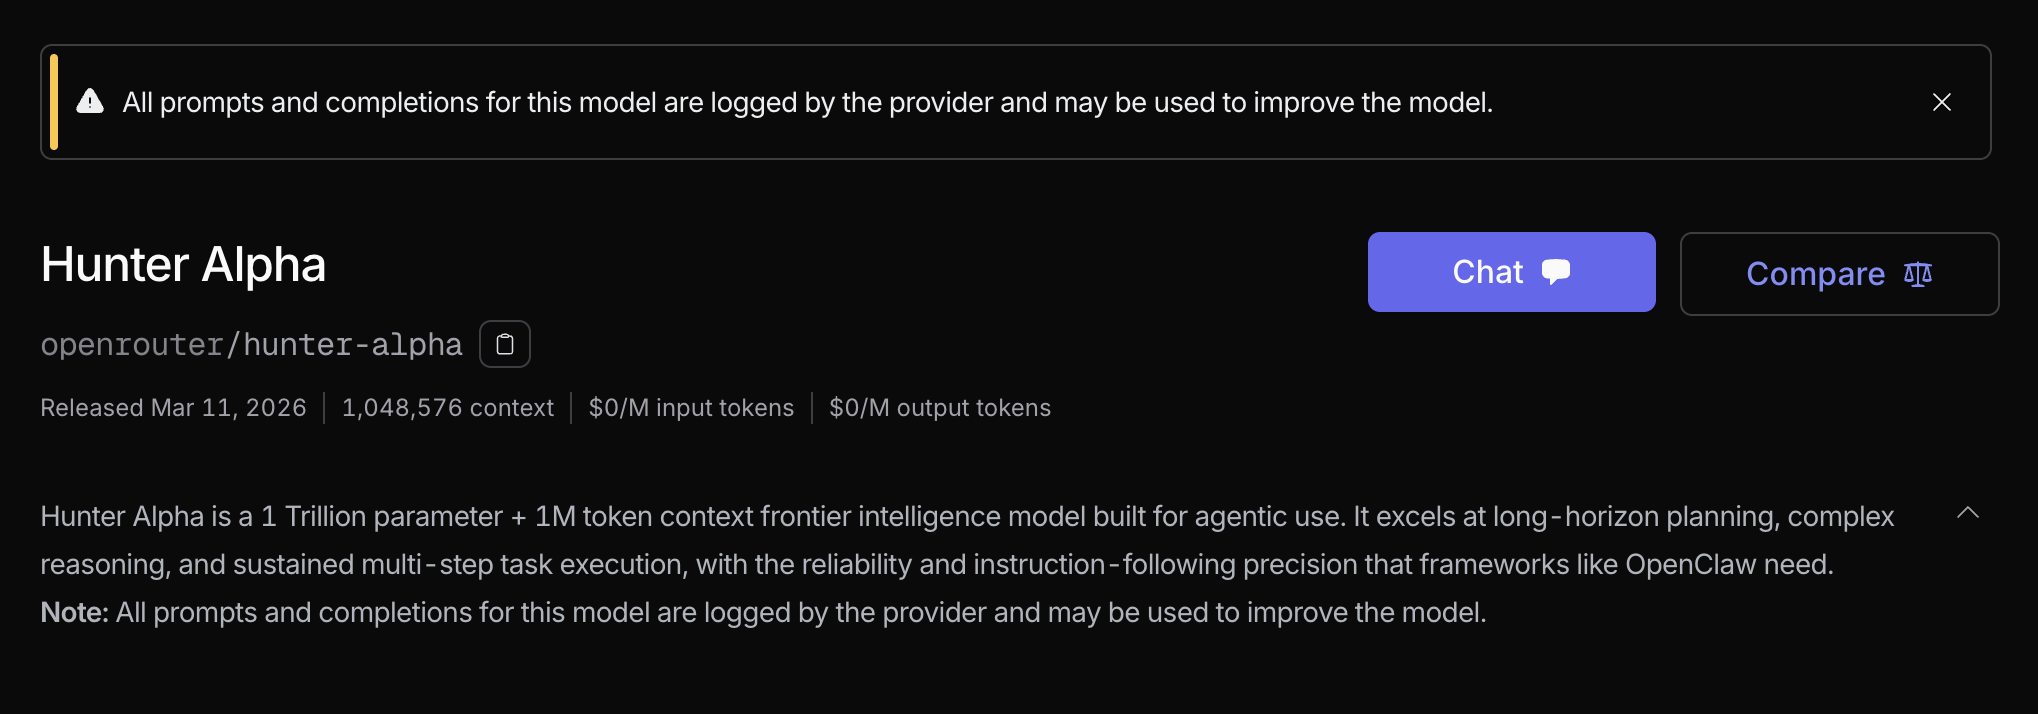This screenshot has height=714, width=2038.
Task: Click the balance scale icon in Compare
Action: 1917,274
